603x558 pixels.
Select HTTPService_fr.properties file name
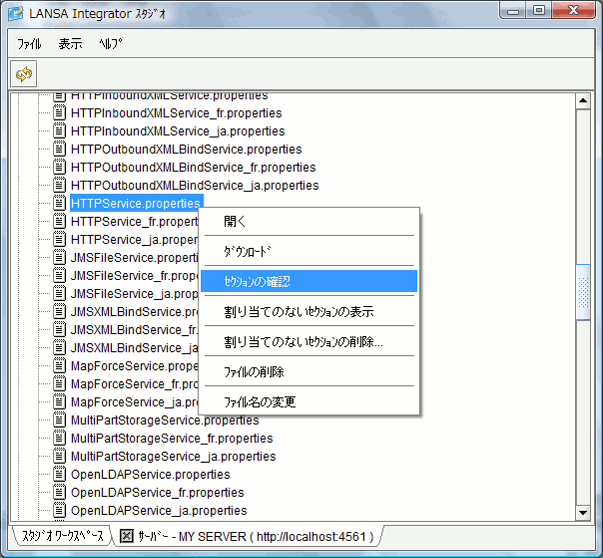tap(135, 222)
